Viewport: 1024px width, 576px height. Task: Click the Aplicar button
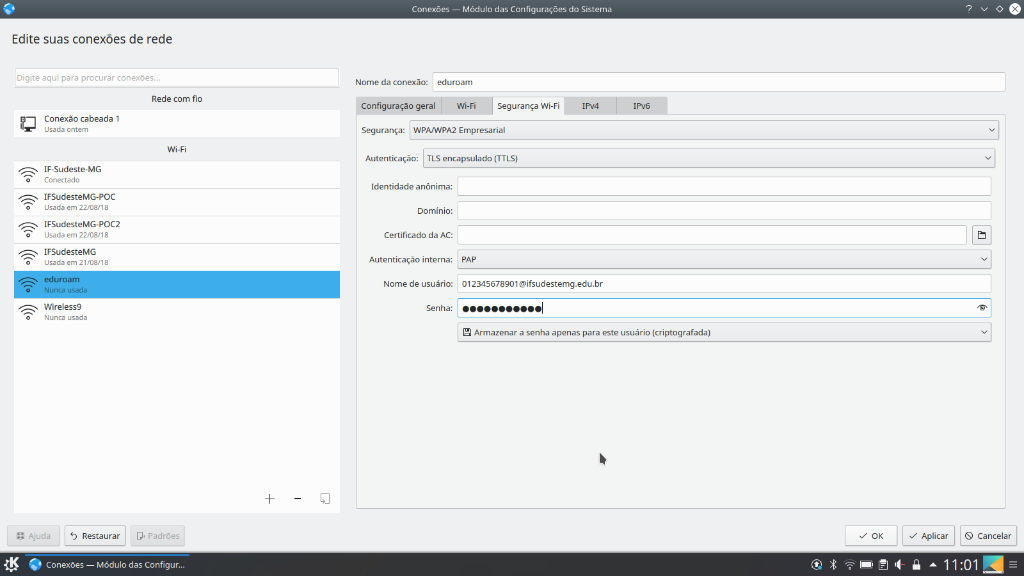coord(928,536)
